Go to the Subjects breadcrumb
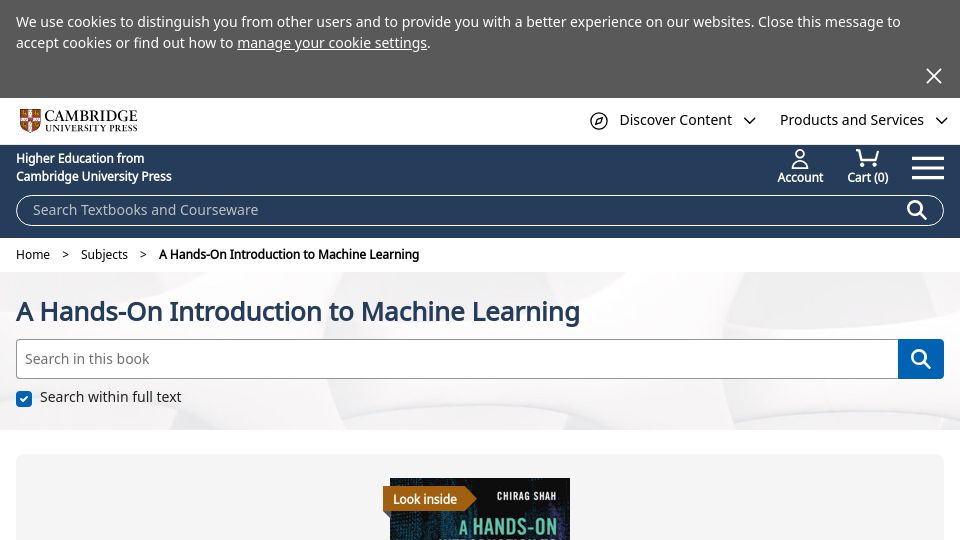The image size is (960, 540). [104, 255]
